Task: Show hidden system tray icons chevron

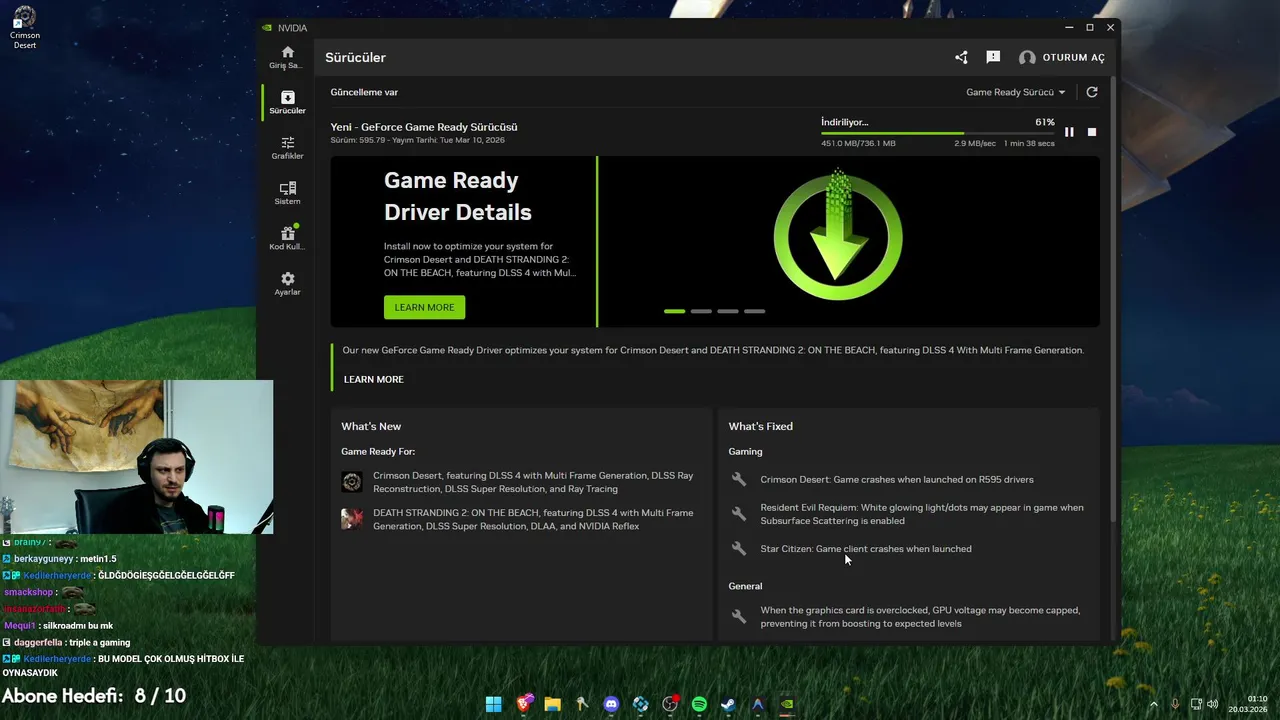Action: (x=1154, y=704)
